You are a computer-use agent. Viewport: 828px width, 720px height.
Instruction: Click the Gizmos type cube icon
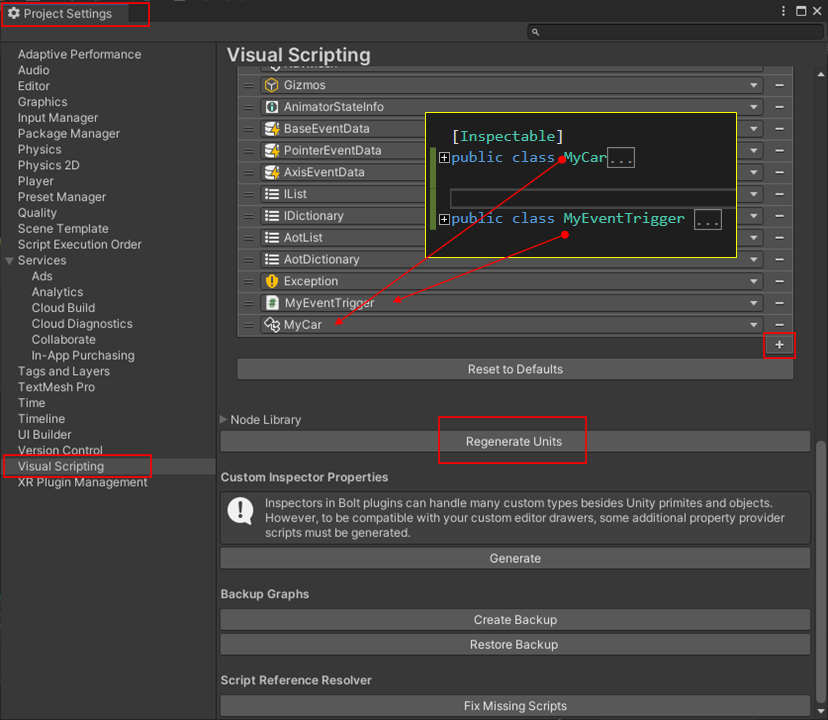point(271,85)
